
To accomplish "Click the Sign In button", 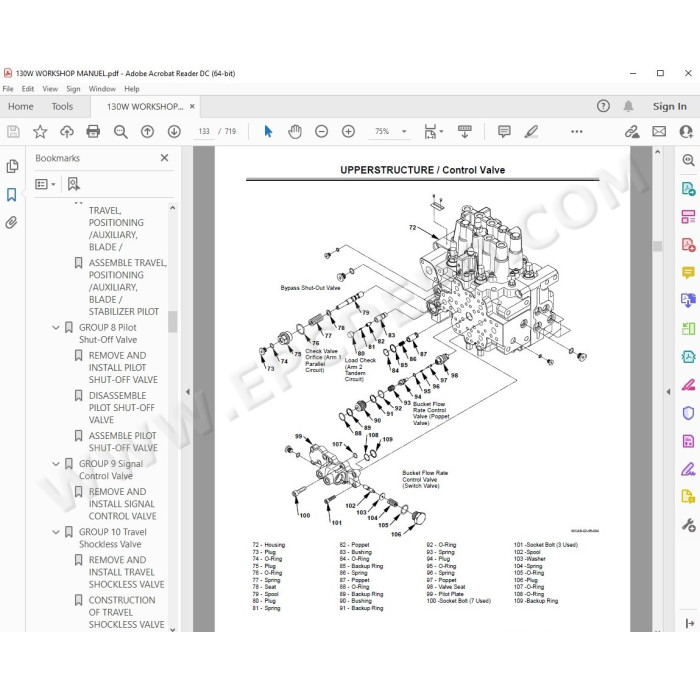I will 670,106.
